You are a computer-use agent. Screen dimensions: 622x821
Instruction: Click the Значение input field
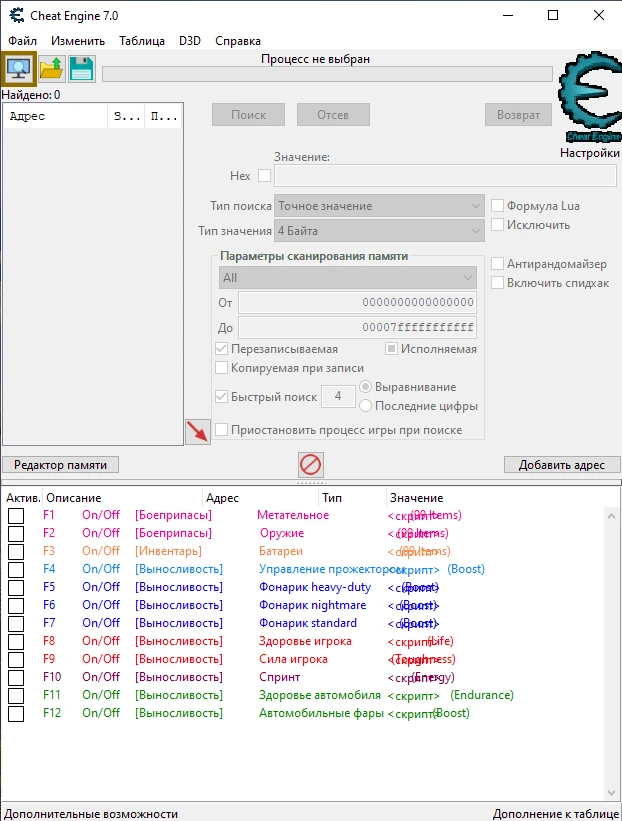(445, 176)
